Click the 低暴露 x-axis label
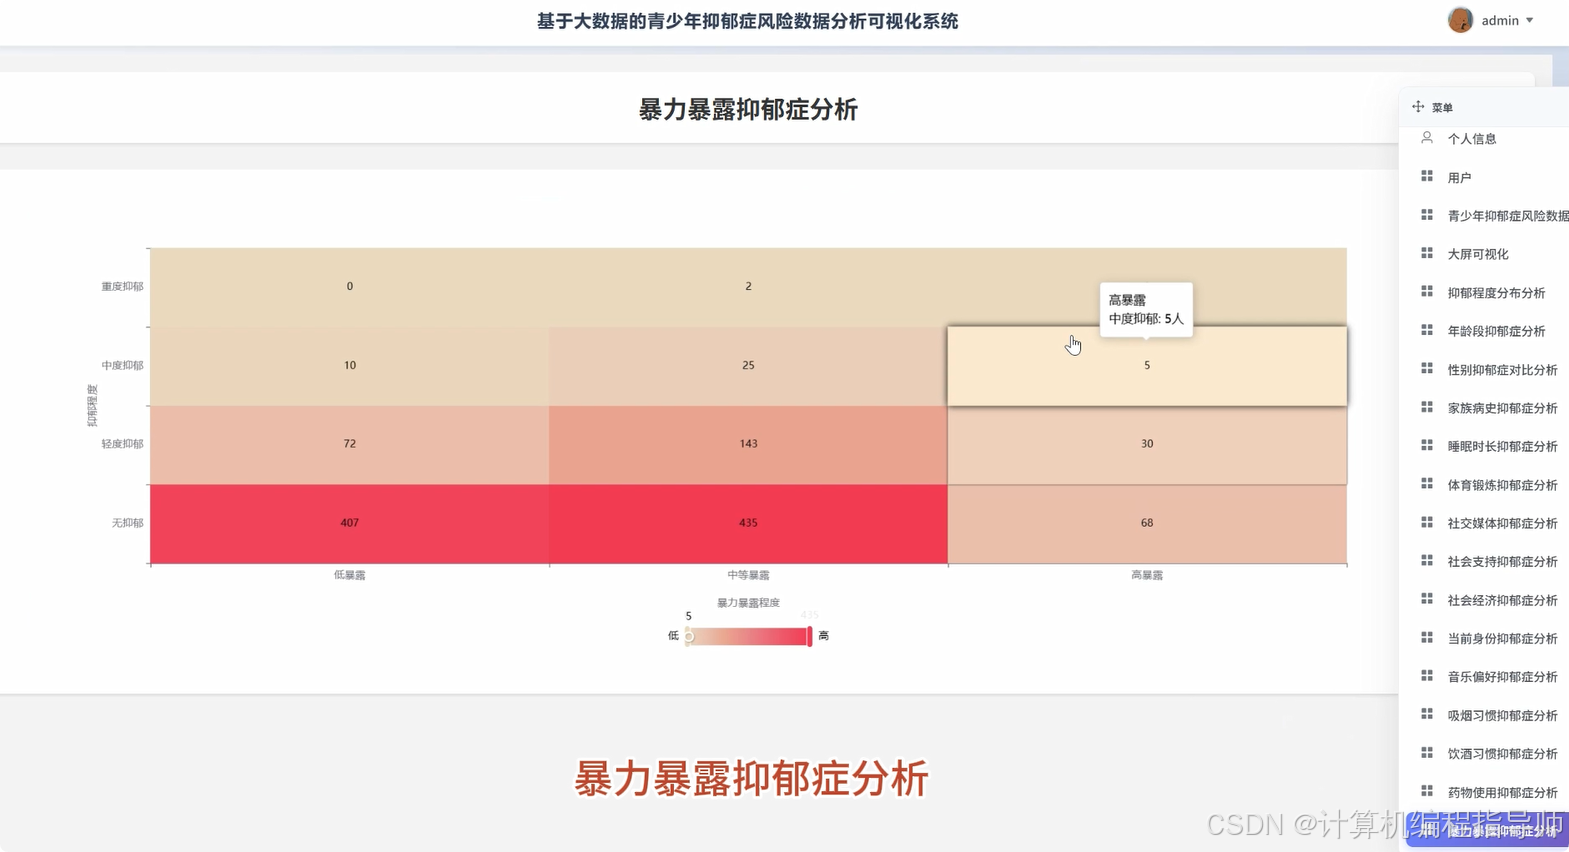Viewport: 1569px width, 852px height. [x=350, y=575]
